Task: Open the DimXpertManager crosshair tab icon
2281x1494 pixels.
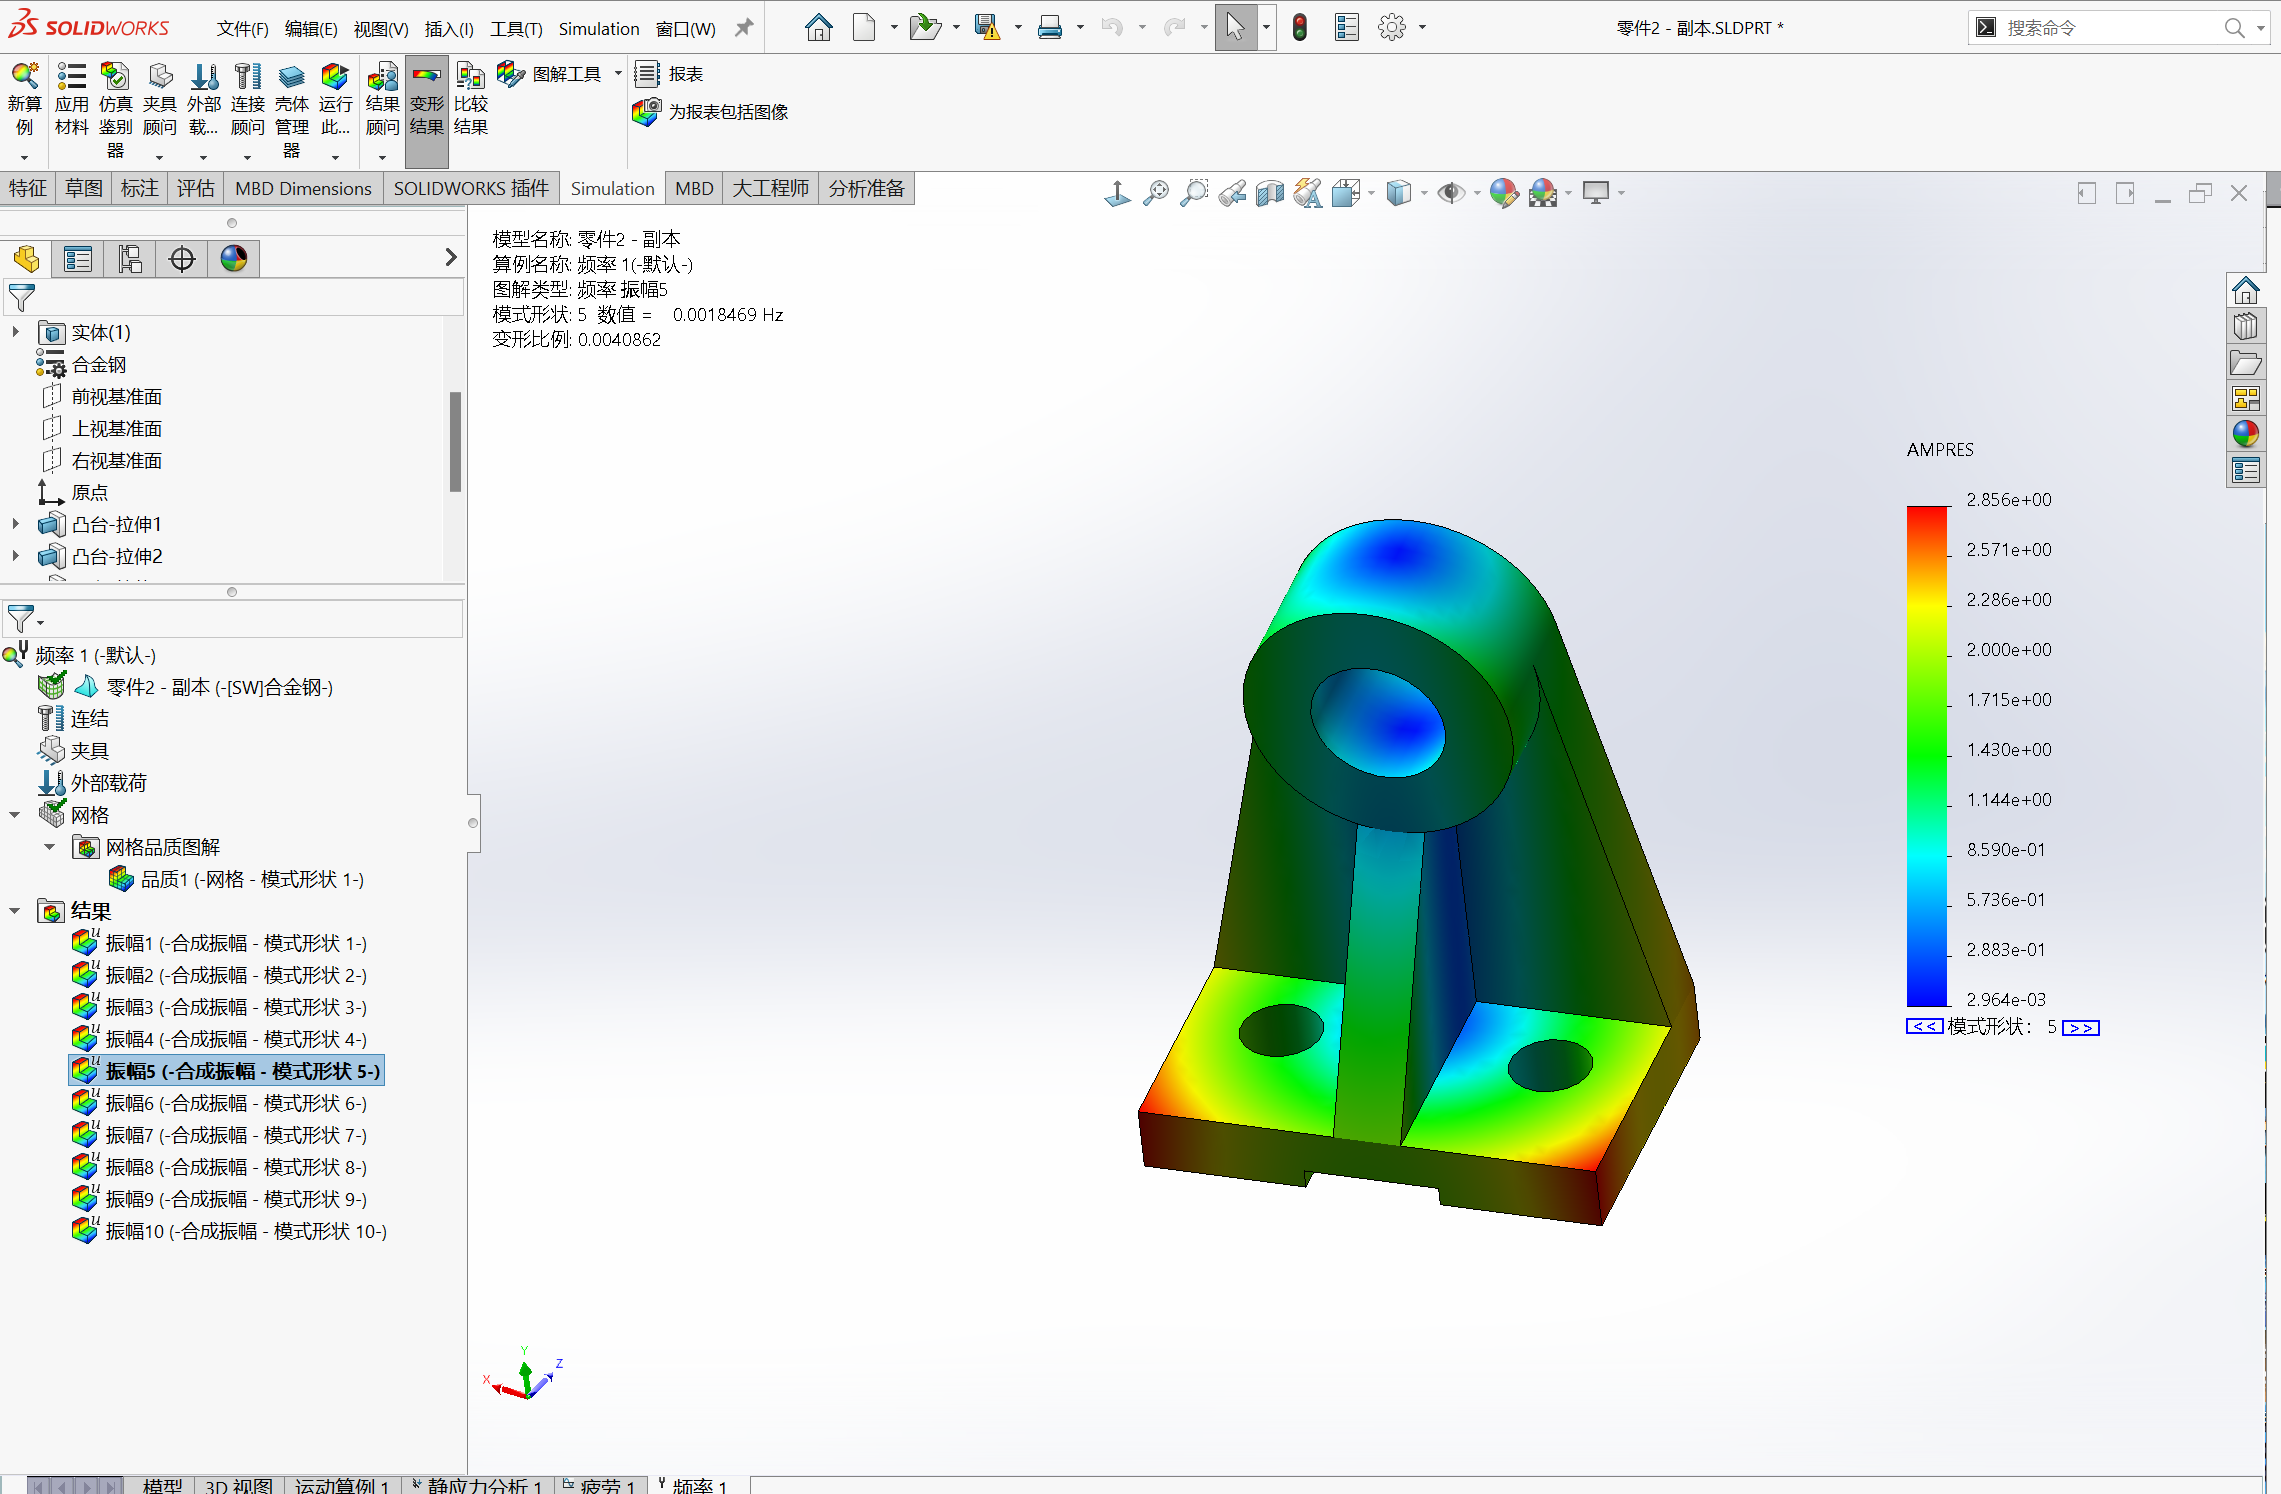Action: [182, 259]
